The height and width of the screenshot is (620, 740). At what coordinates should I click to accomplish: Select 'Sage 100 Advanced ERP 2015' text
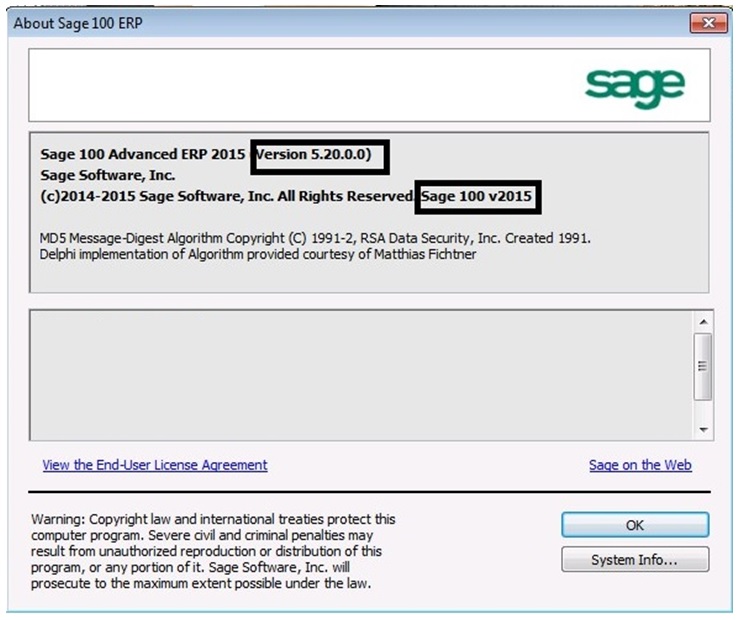(143, 154)
